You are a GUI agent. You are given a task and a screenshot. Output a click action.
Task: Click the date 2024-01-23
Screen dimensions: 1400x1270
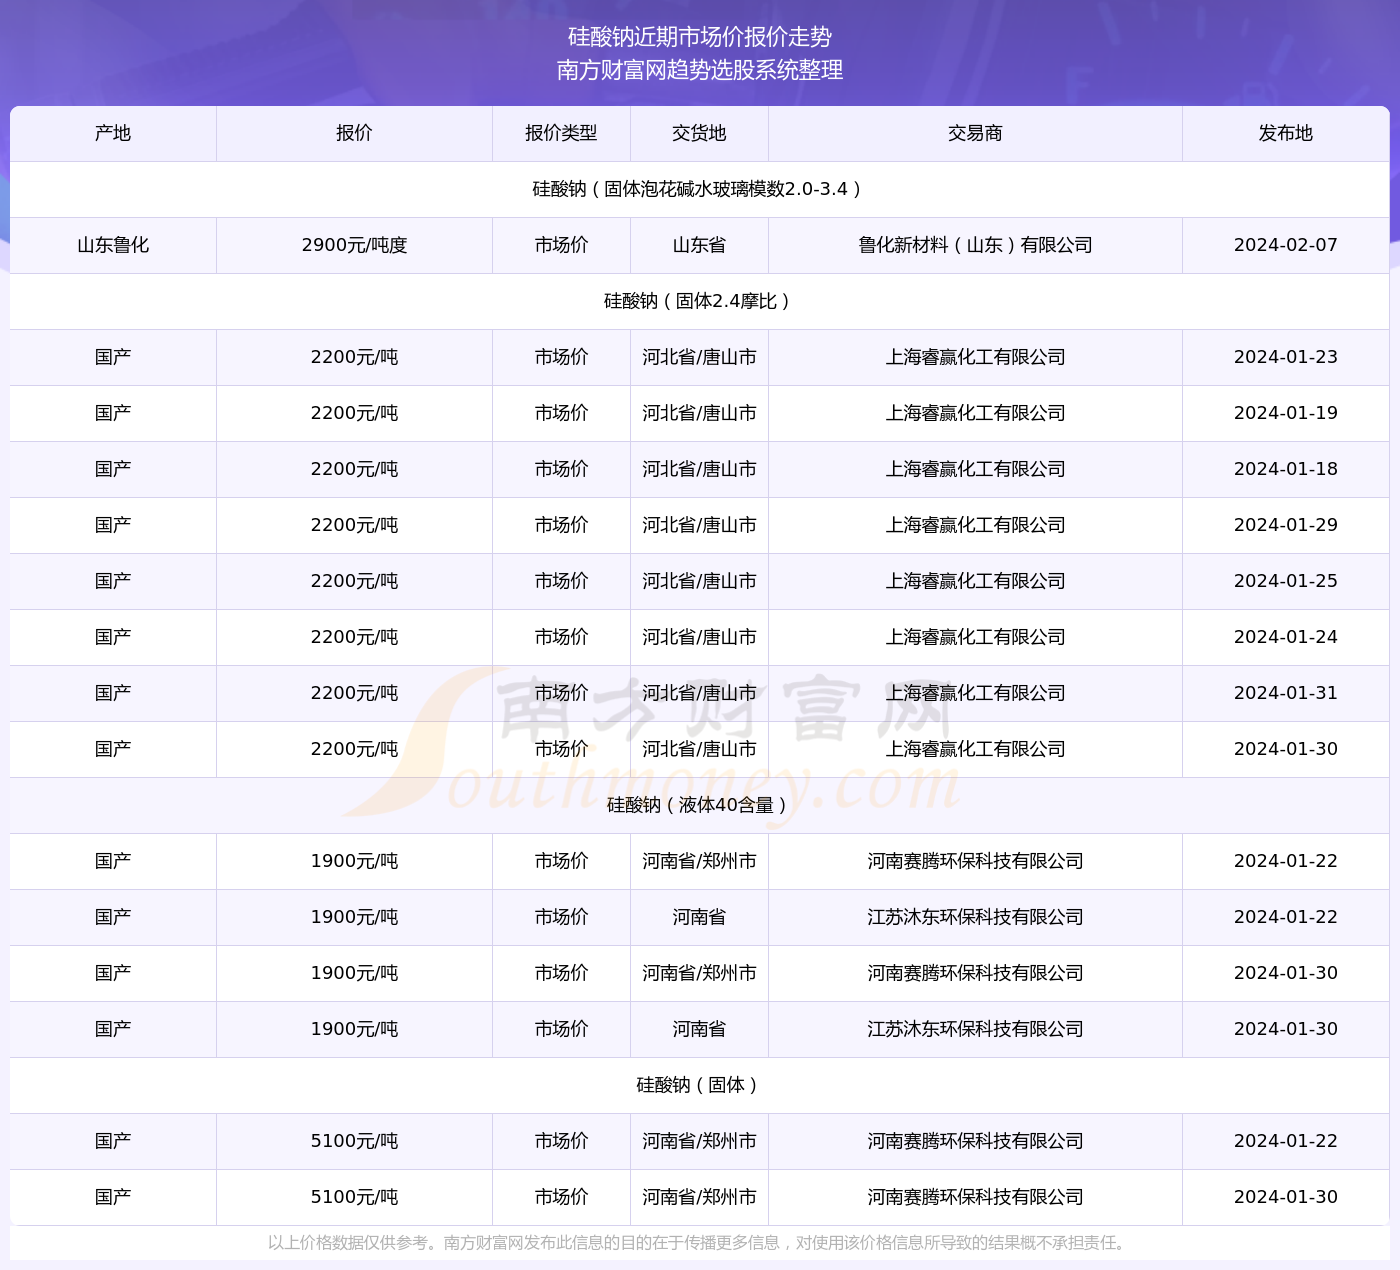(1286, 357)
